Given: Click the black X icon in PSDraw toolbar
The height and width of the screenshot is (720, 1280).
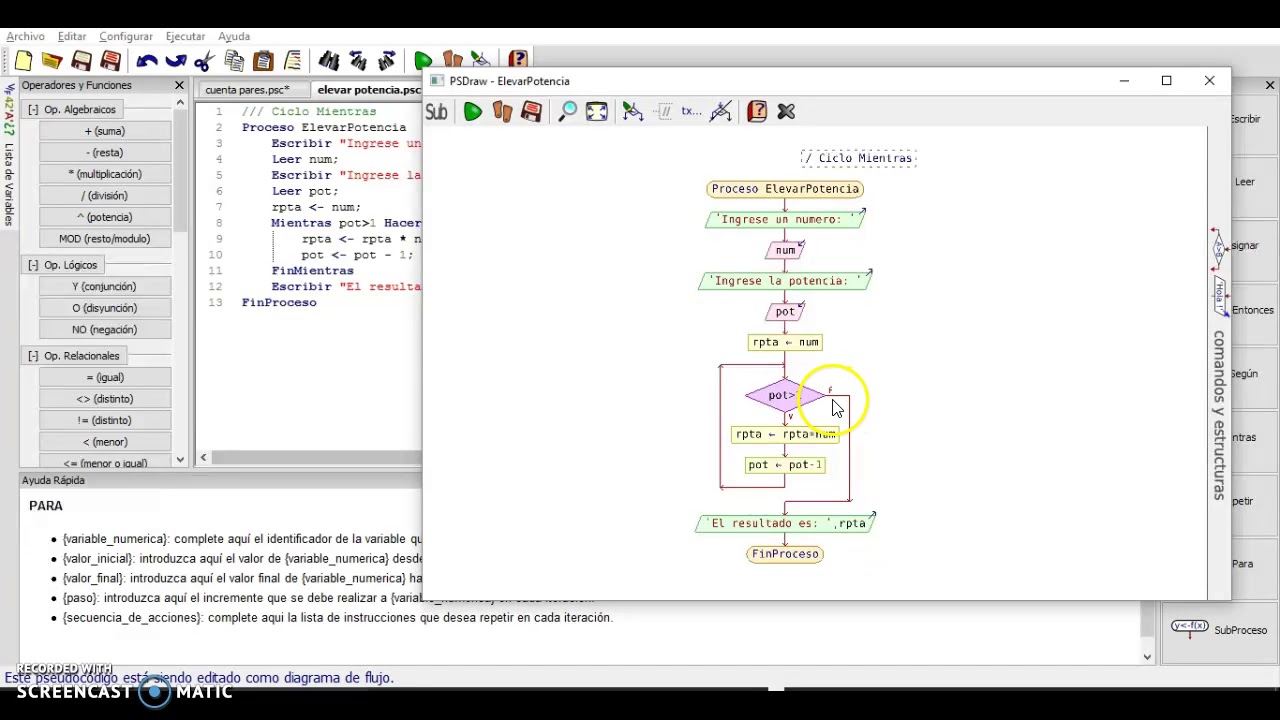Looking at the screenshot, I should click(x=786, y=112).
